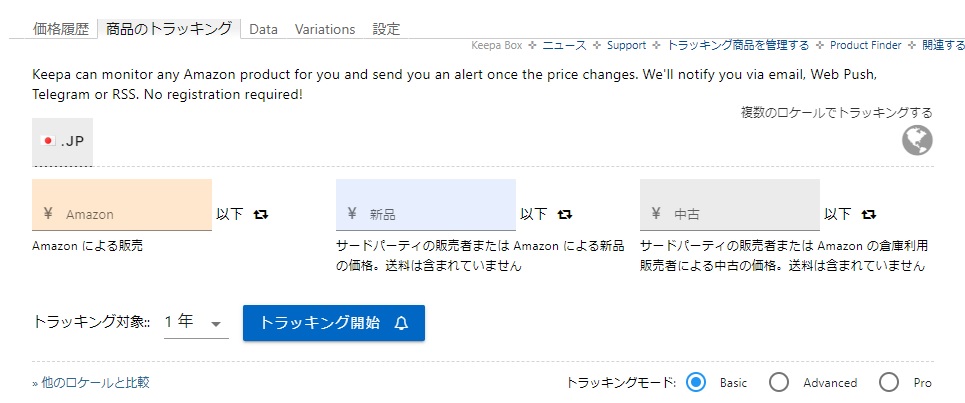Click the Amazon price input field
The height and width of the screenshot is (403, 965).
point(122,205)
